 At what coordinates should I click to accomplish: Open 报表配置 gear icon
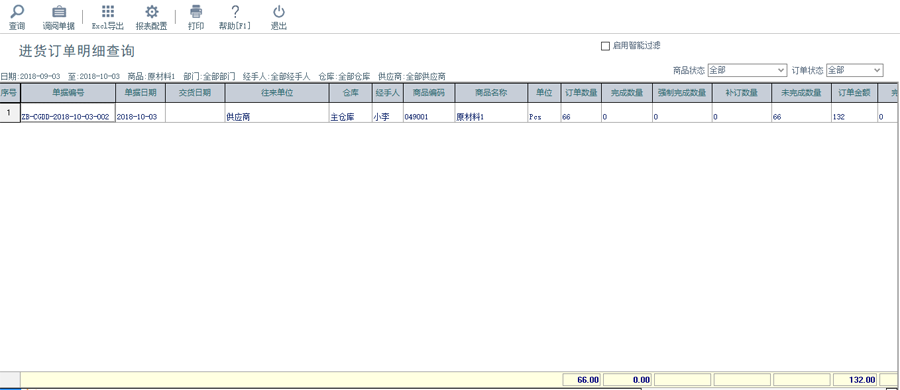pyautogui.click(x=152, y=11)
